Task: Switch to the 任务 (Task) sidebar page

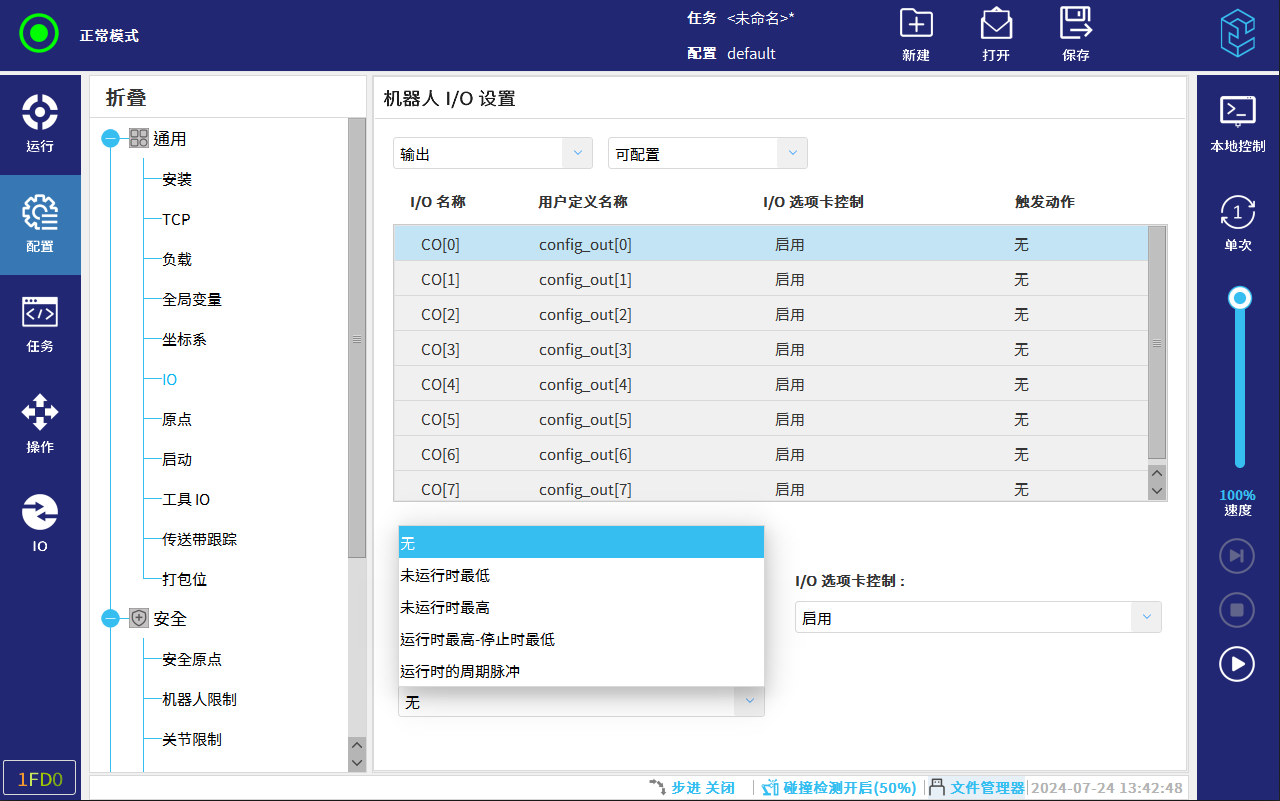Action: click(40, 324)
